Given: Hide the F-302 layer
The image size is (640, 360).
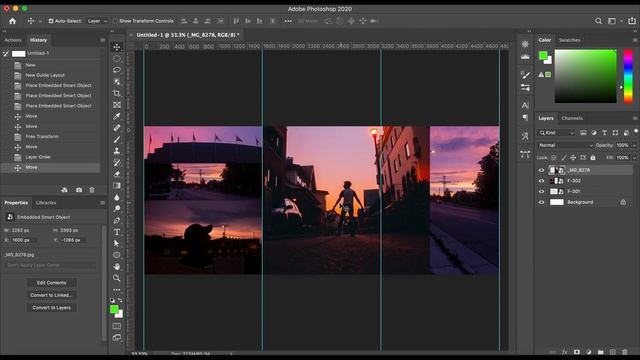Looking at the screenshot, I should tap(542, 181).
